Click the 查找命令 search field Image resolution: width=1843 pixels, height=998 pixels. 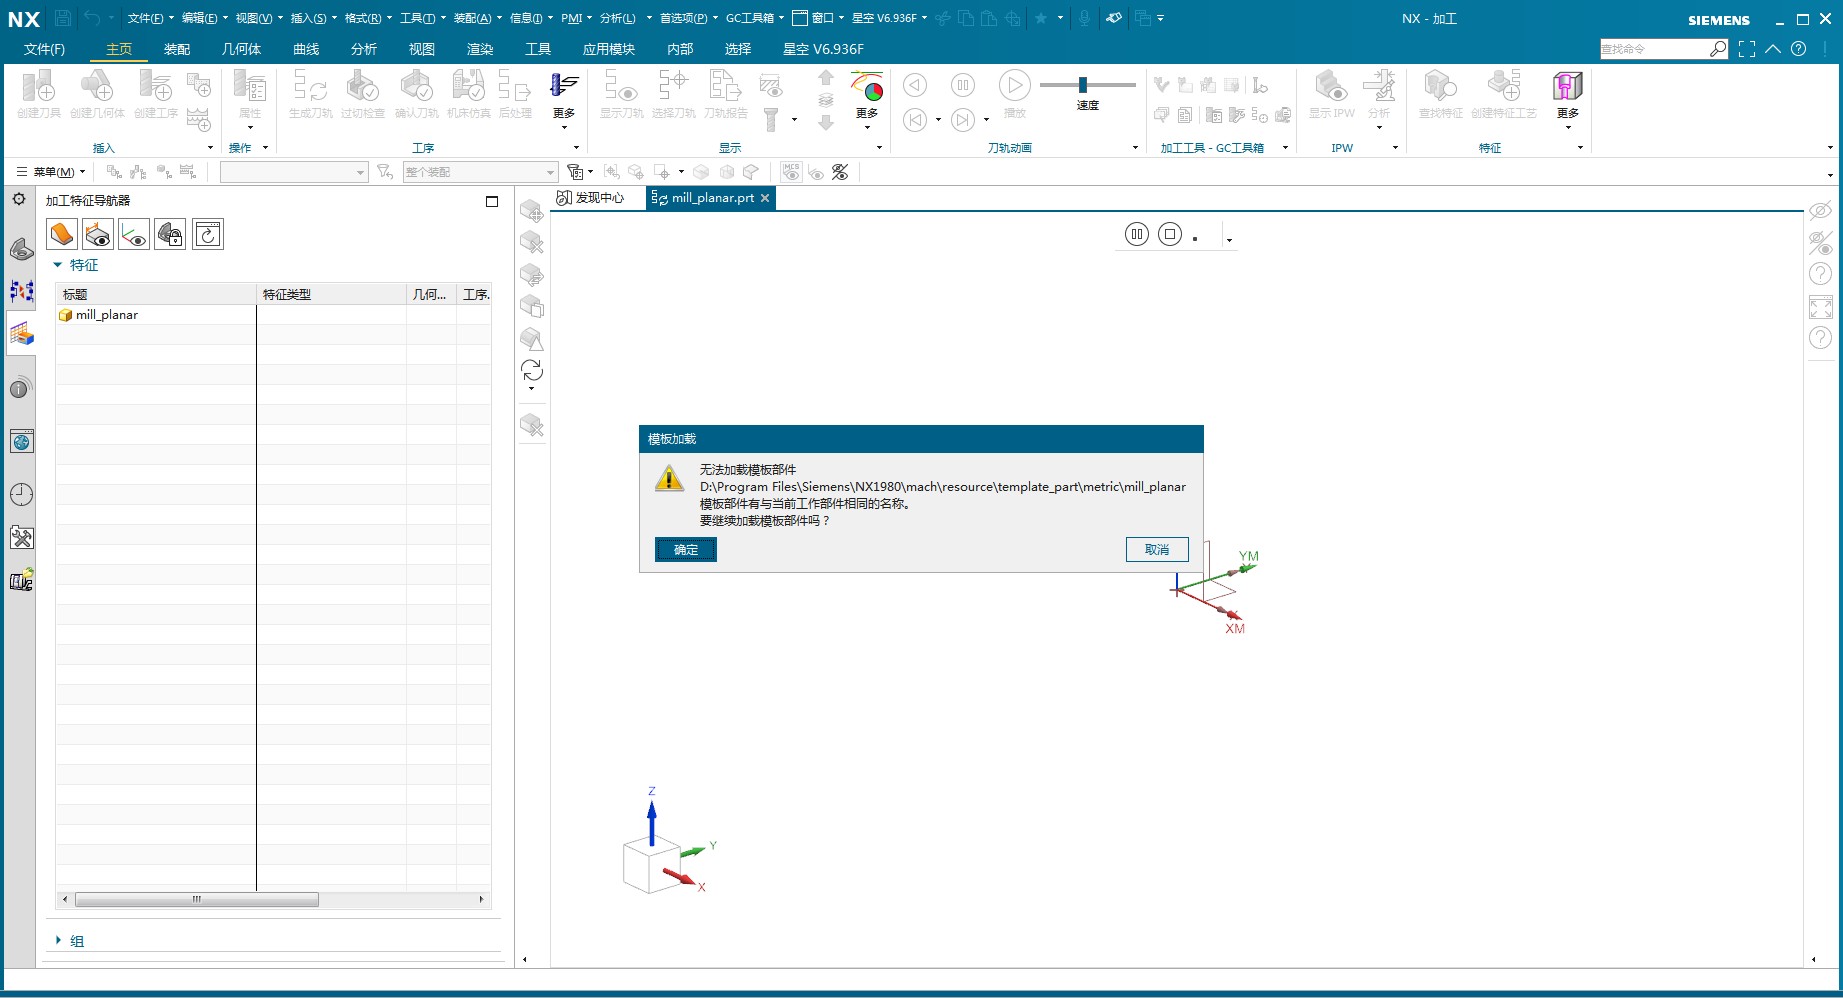tap(1655, 49)
